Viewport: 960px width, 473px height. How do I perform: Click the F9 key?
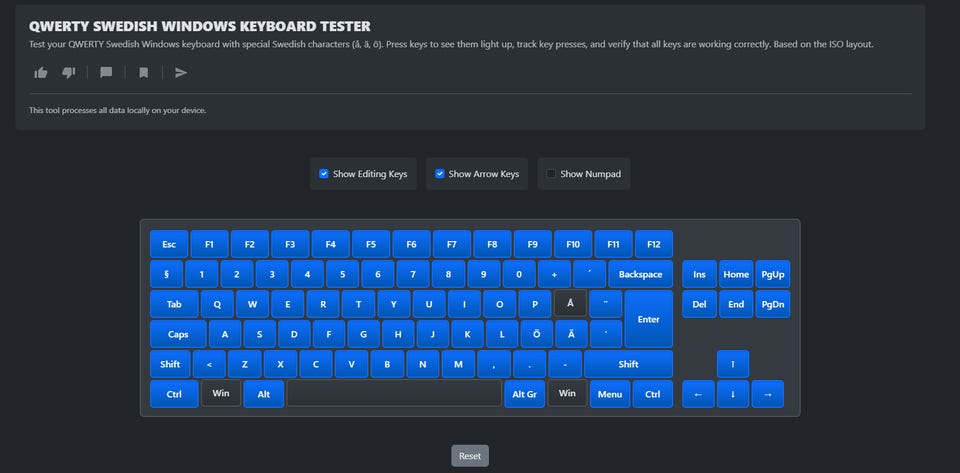click(x=533, y=244)
